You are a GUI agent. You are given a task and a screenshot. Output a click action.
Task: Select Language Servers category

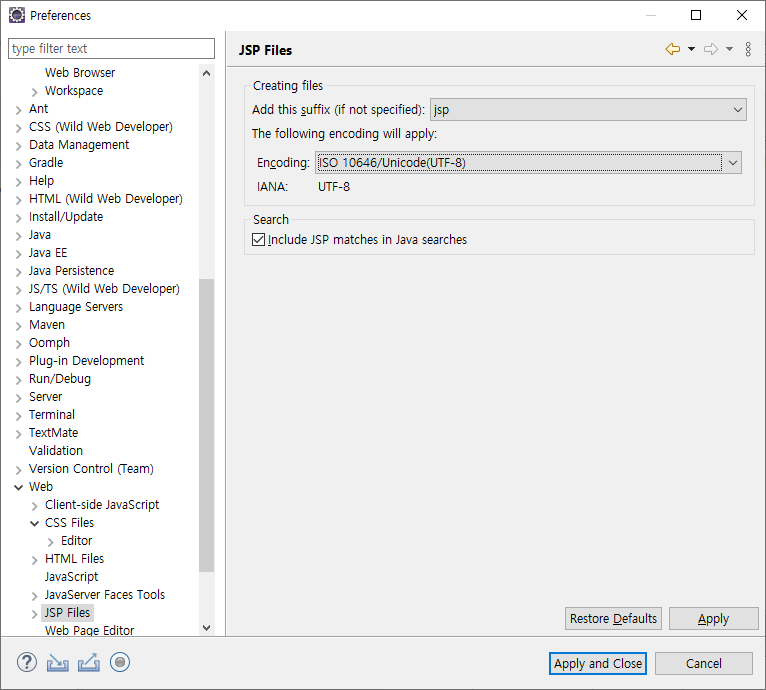tap(76, 306)
